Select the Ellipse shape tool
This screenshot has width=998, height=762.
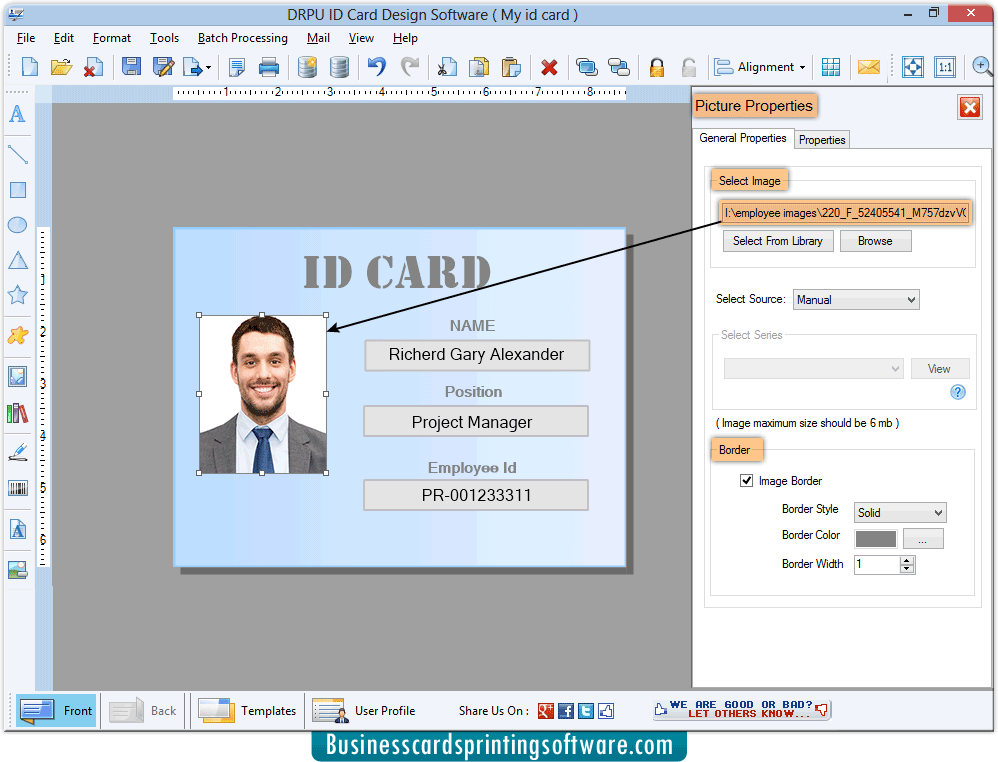click(18, 225)
